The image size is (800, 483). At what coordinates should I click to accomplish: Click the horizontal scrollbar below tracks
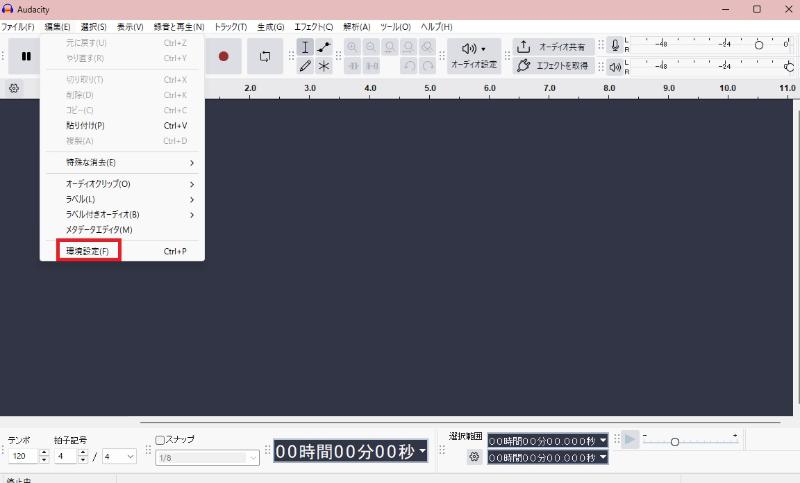(x=460, y=422)
